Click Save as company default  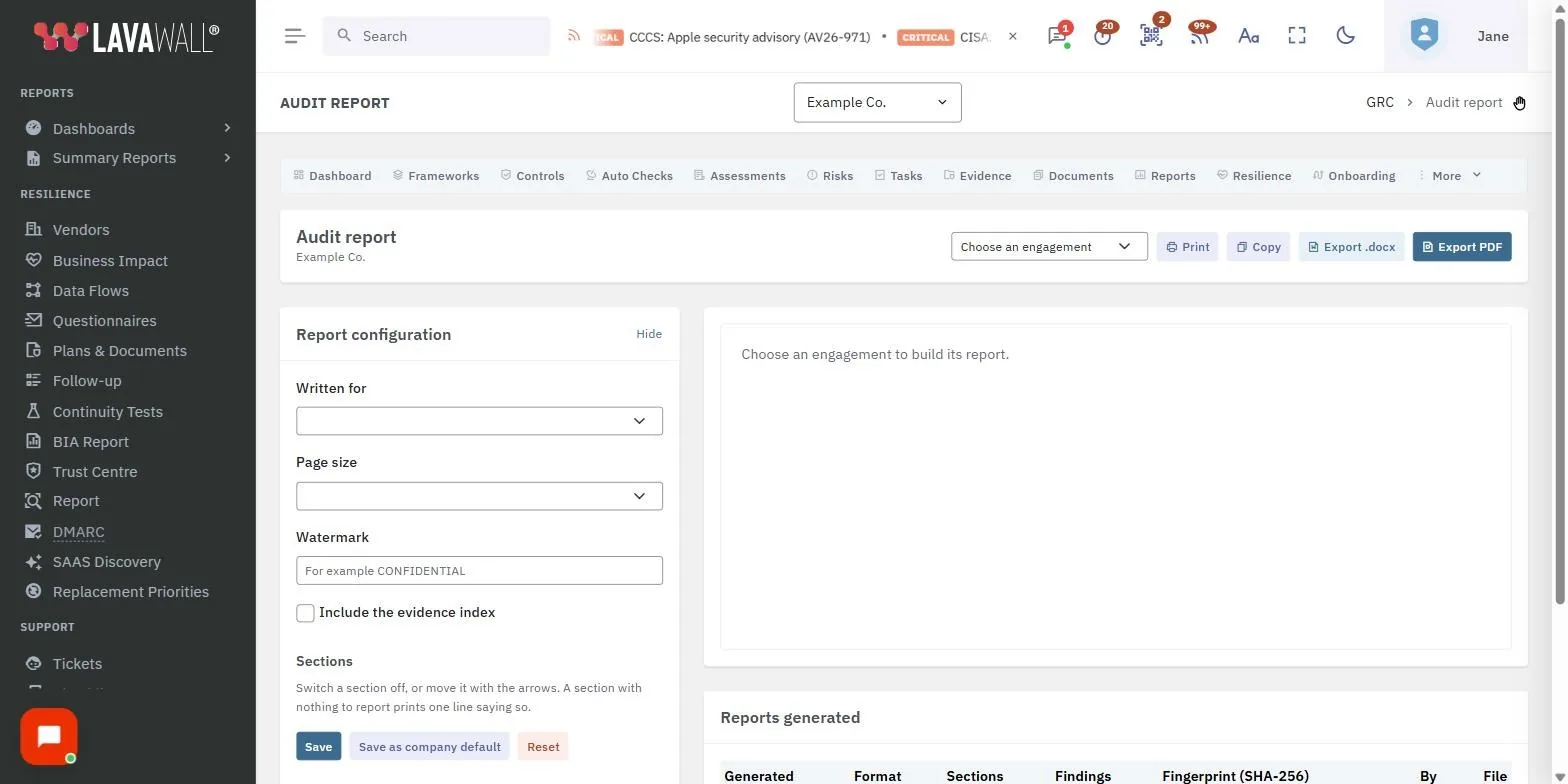[x=429, y=747]
